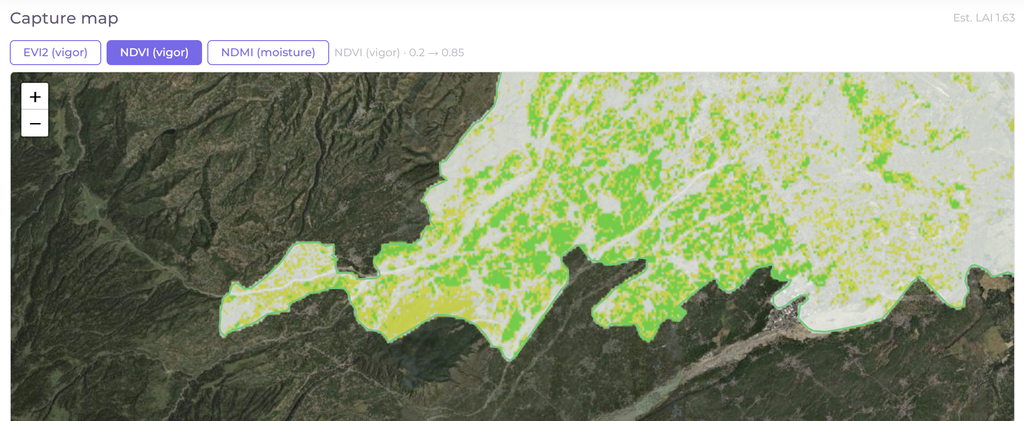Click the Capture map heading

tap(64, 18)
